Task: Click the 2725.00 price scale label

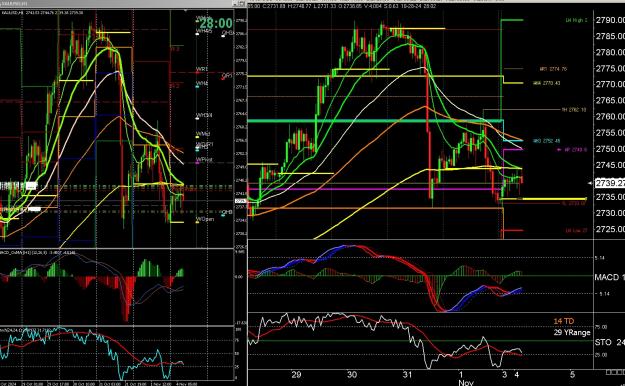Action: (x=610, y=229)
